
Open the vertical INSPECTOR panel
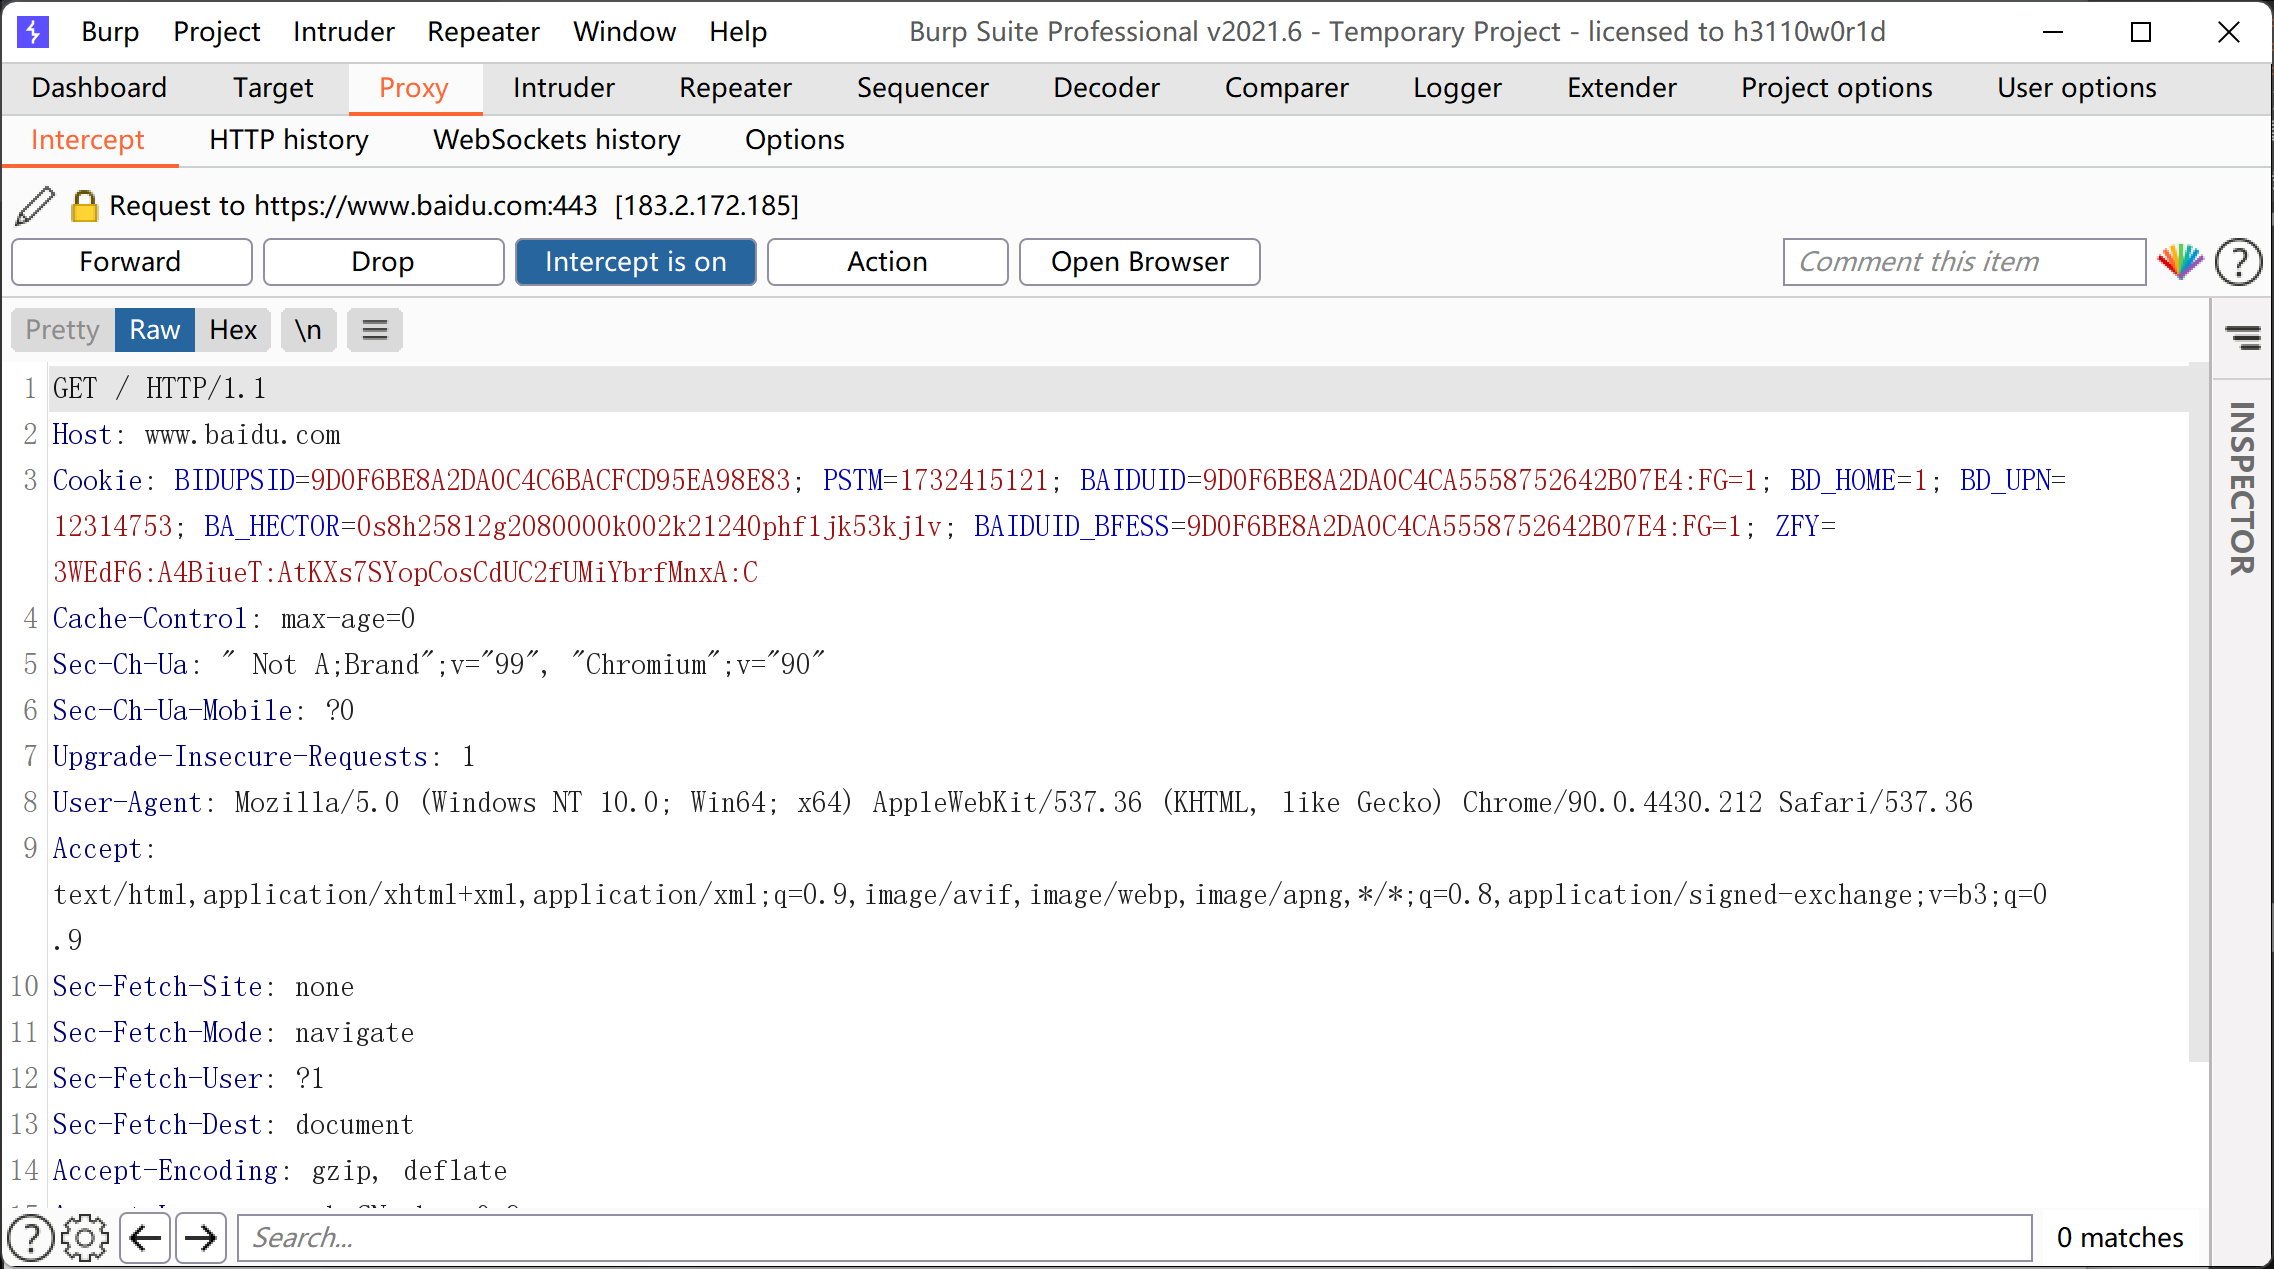coord(2242,488)
